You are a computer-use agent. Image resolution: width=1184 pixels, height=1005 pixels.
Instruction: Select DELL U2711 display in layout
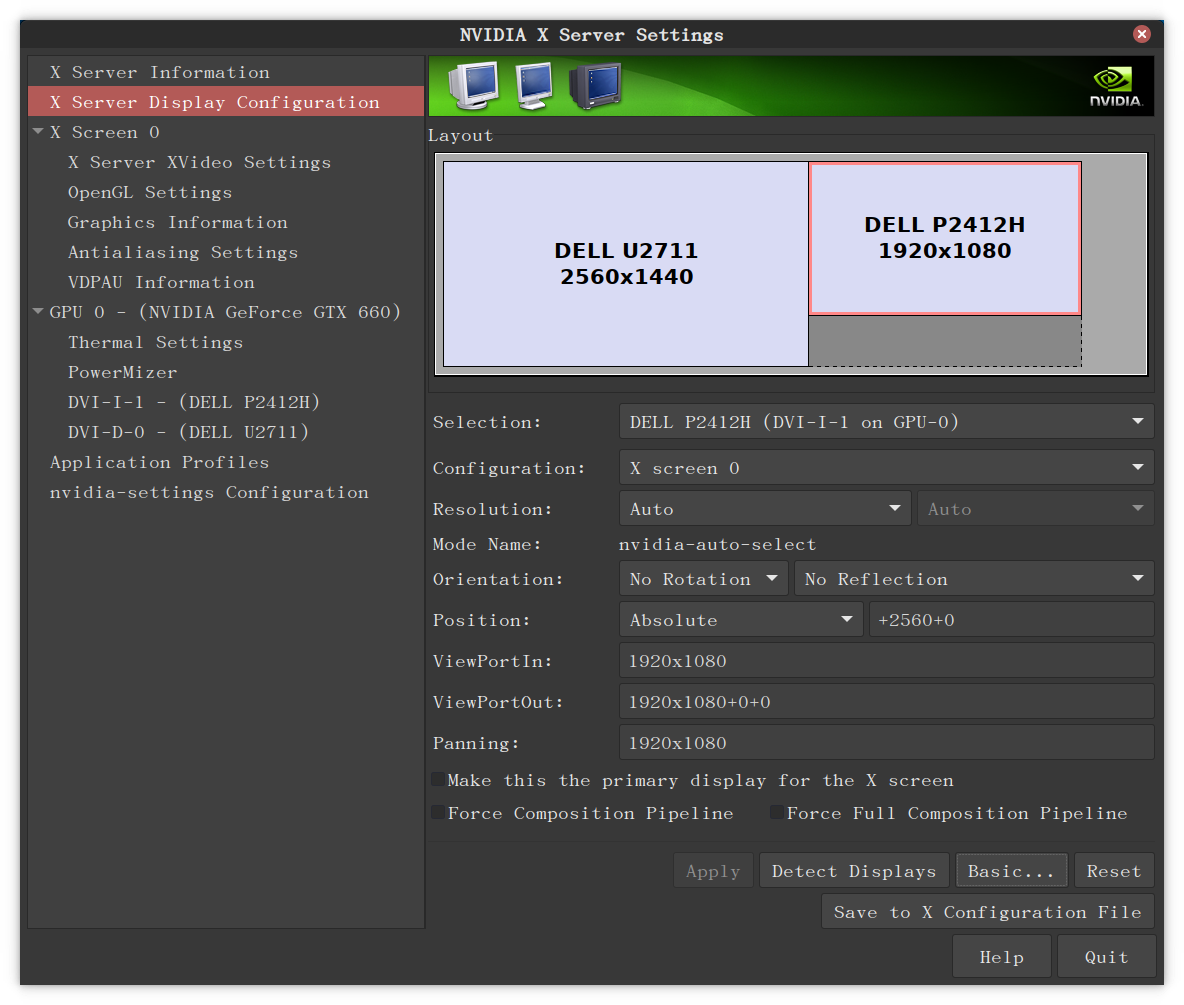[x=626, y=264]
